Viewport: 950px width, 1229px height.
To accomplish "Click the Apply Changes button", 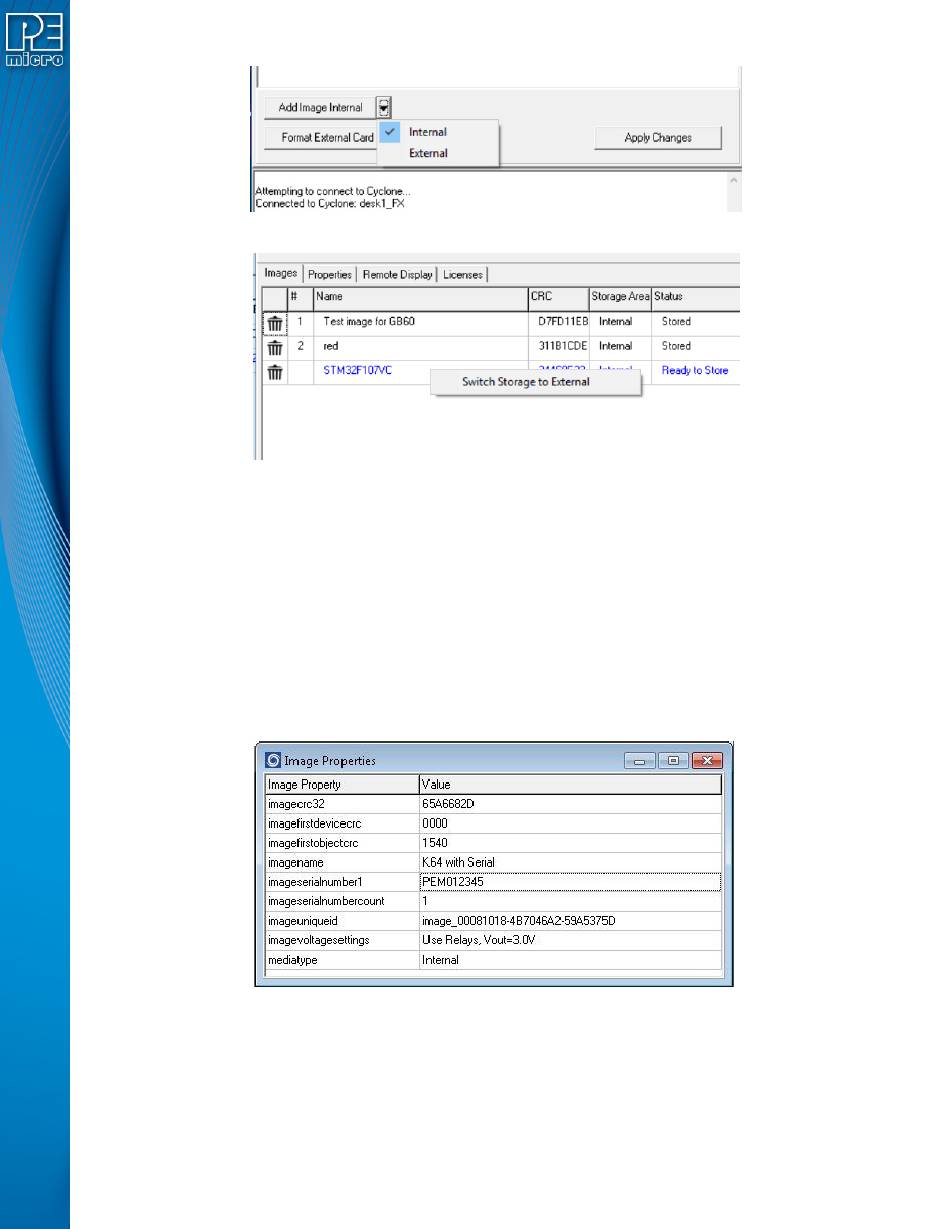I will point(658,137).
